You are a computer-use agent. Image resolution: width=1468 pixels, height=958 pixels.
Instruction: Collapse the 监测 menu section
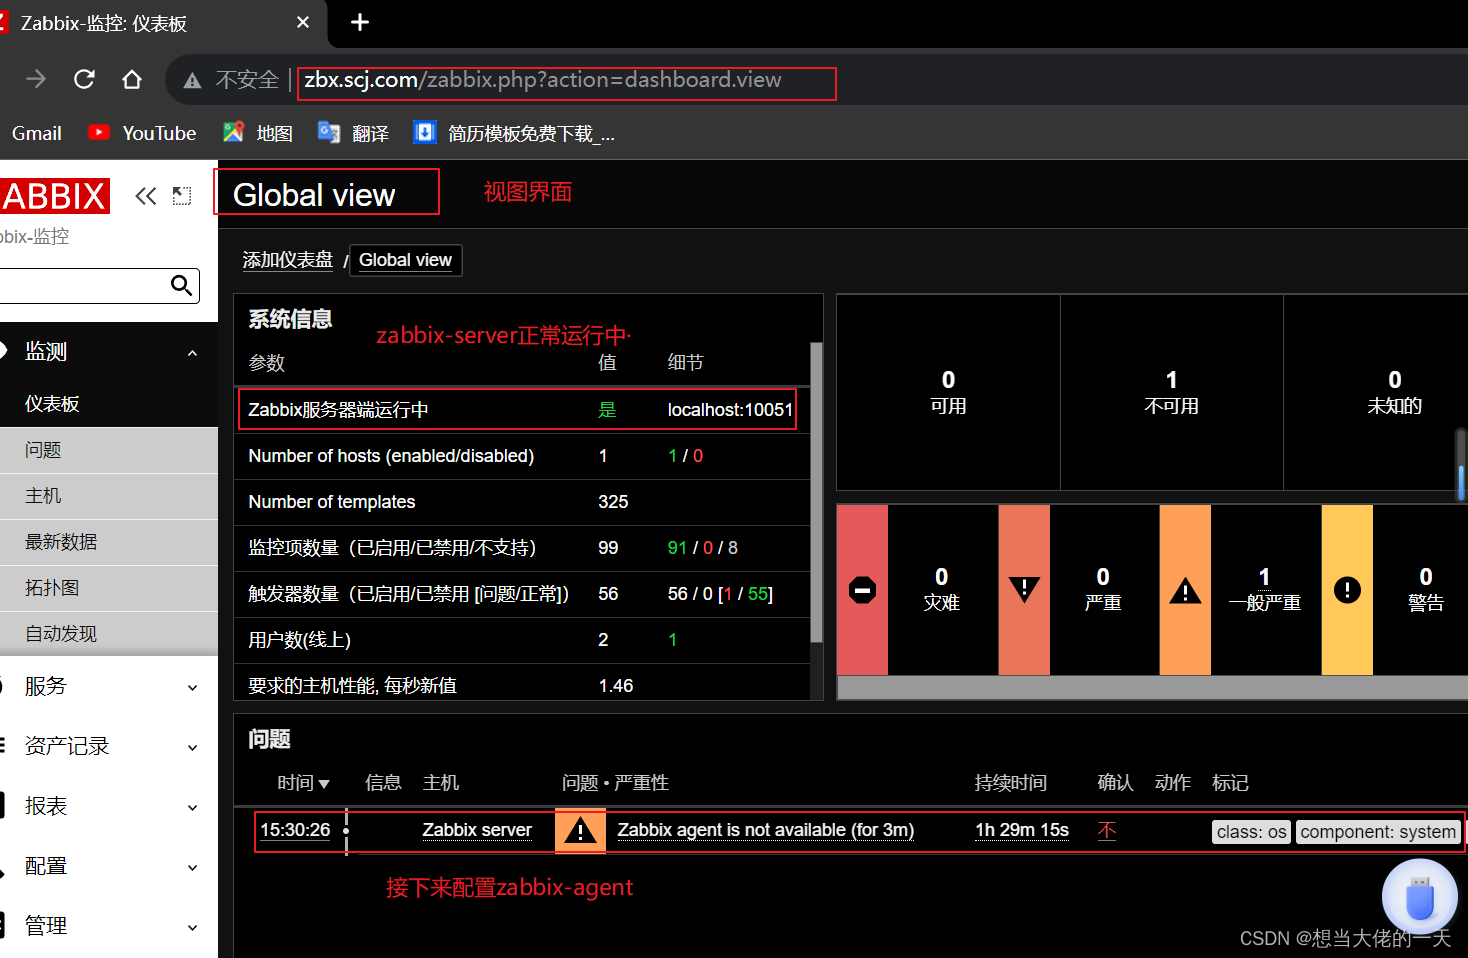click(109, 352)
